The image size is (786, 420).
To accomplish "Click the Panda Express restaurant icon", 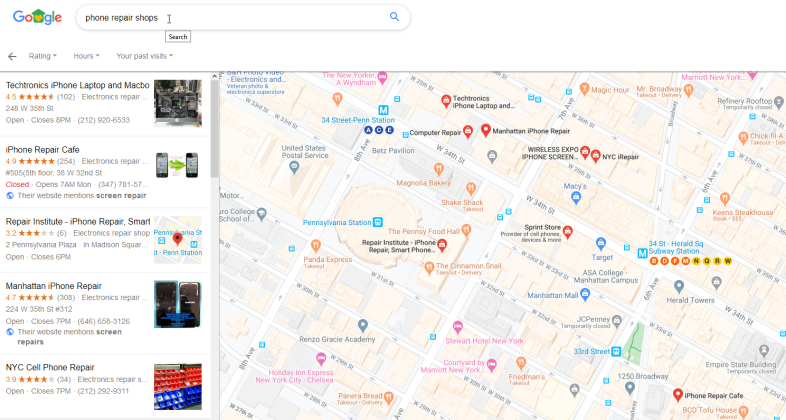I will pyautogui.click(x=315, y=246).
